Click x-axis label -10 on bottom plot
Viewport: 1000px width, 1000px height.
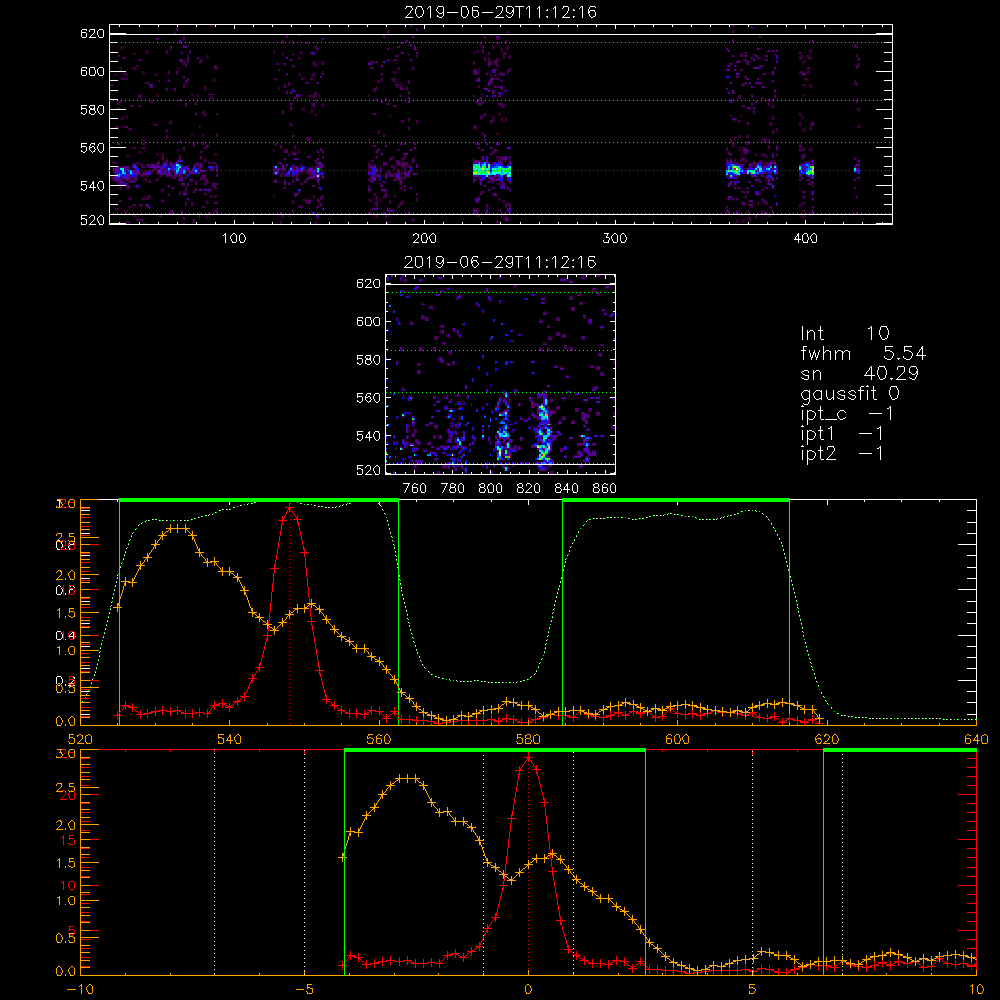(x=80, y=990)
